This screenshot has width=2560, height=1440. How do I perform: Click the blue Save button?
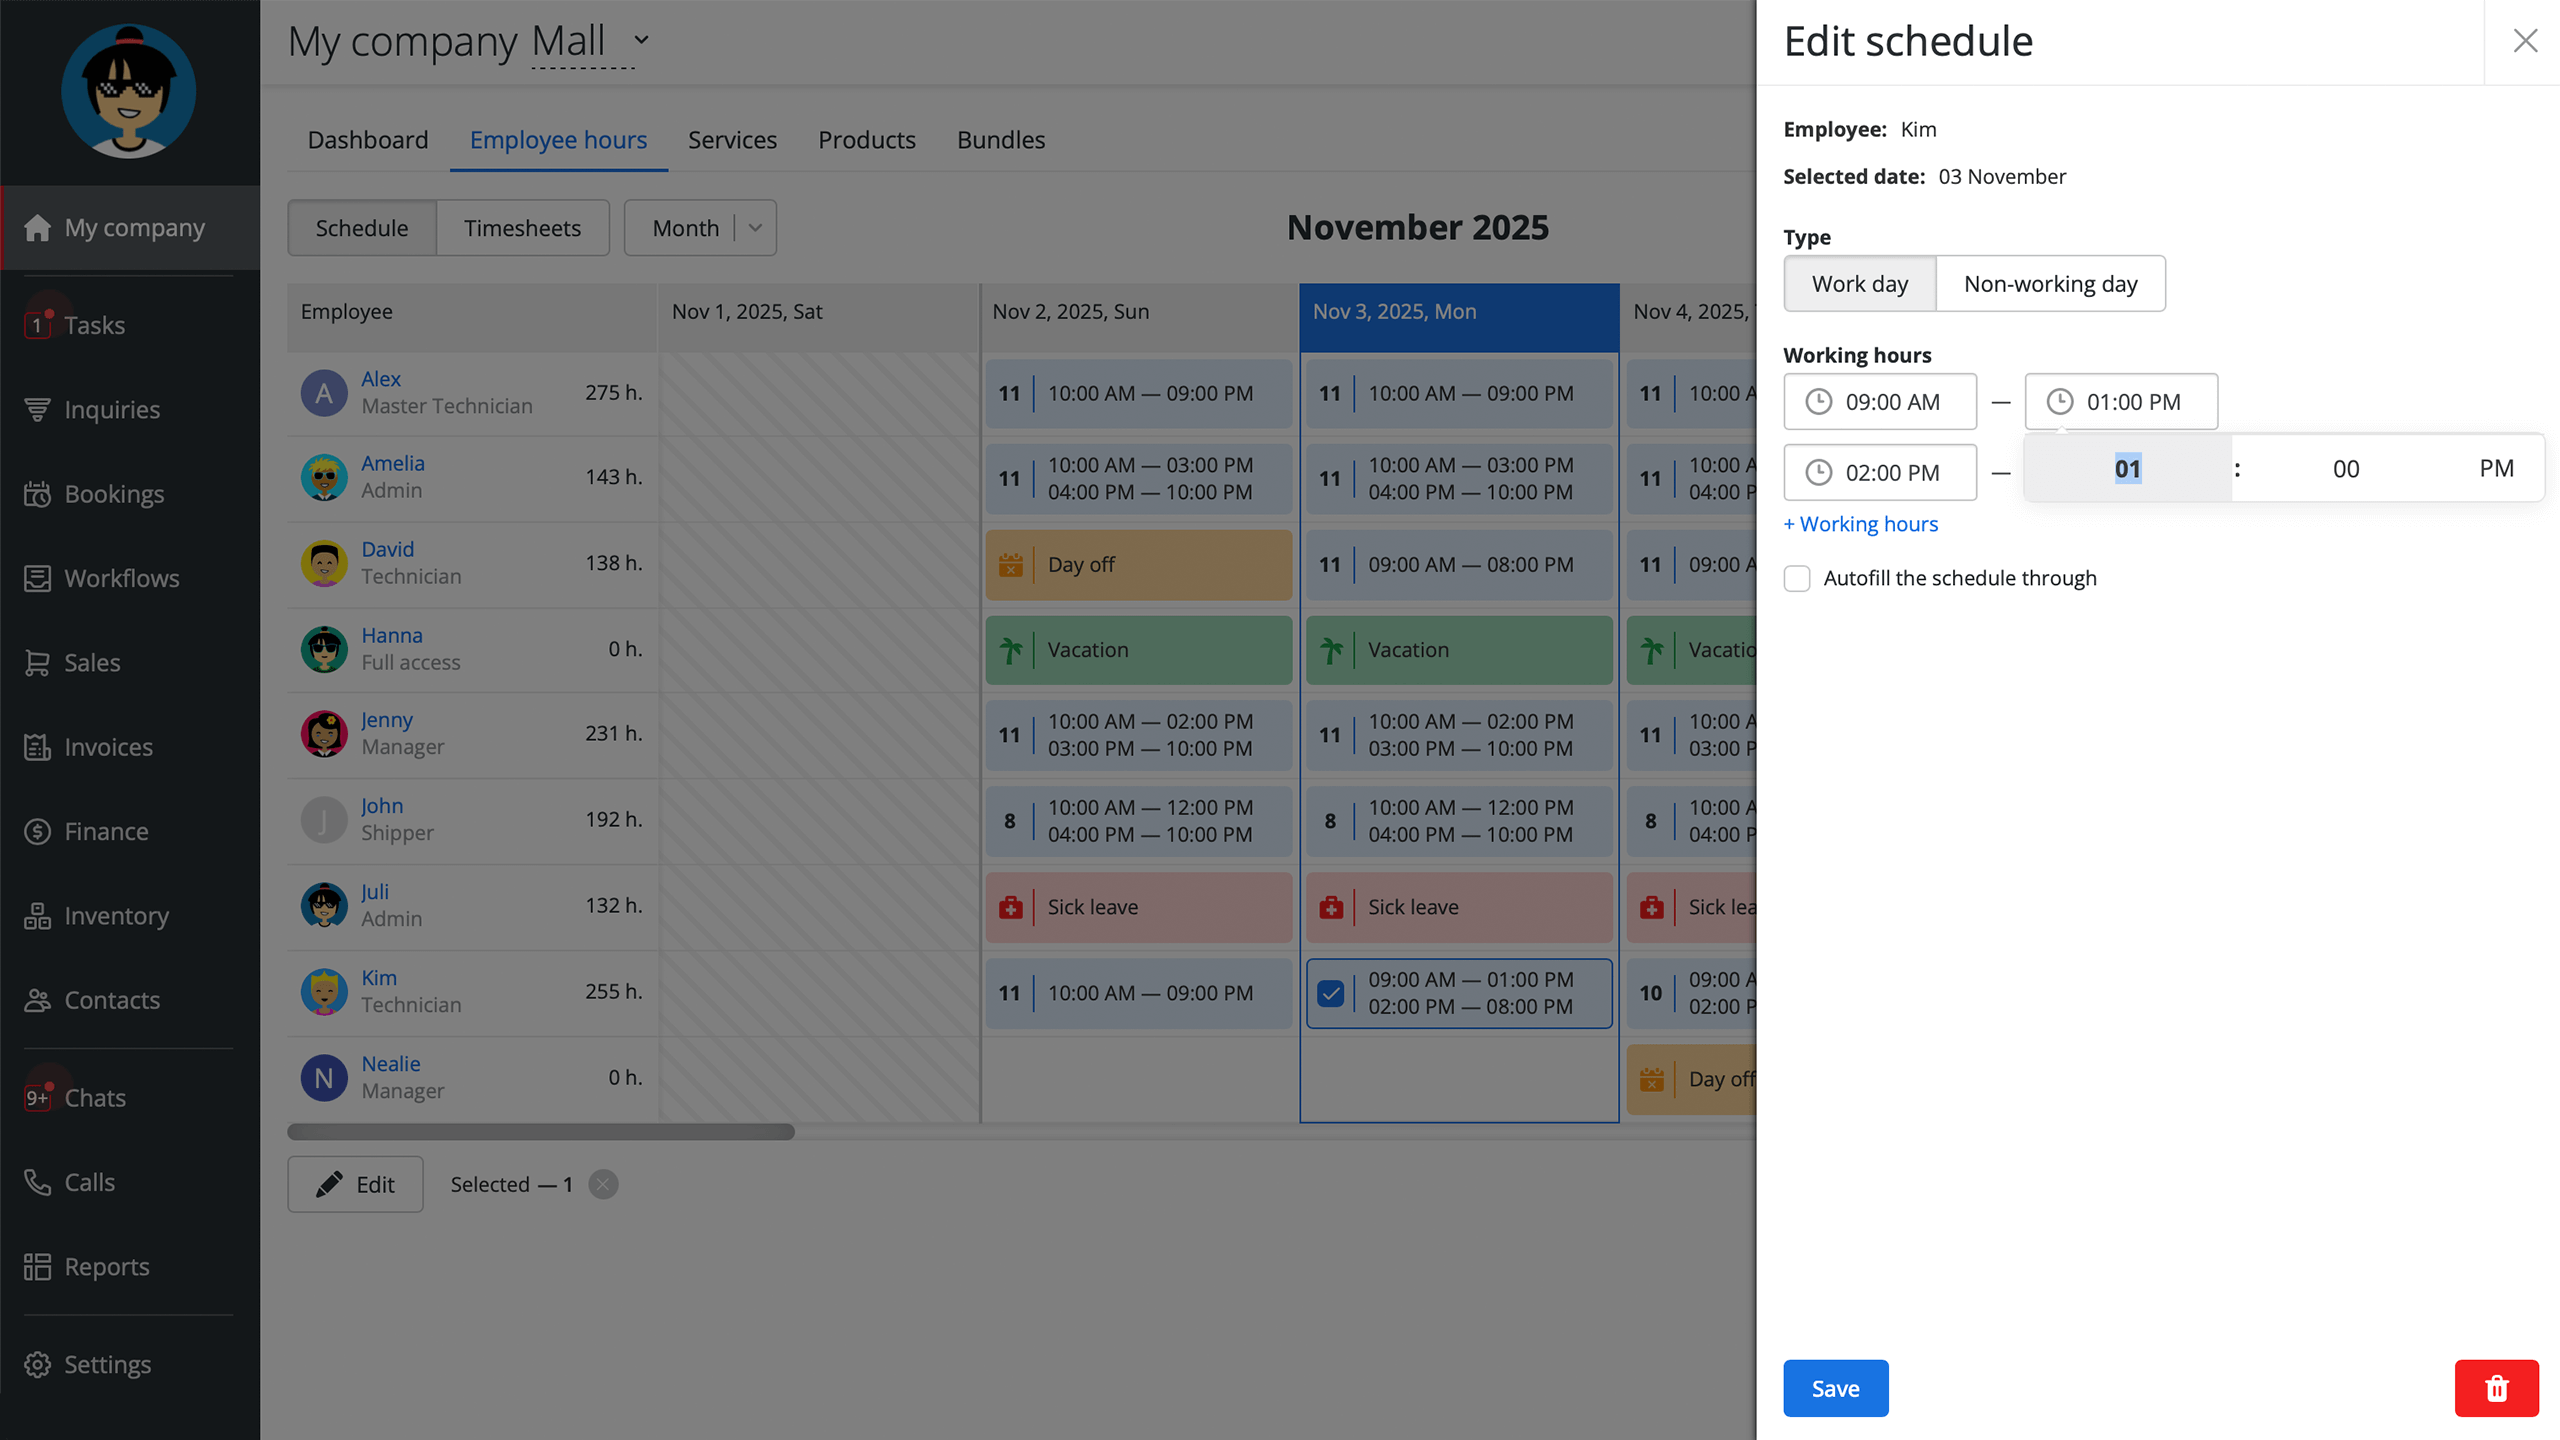coord(1835,1388)
